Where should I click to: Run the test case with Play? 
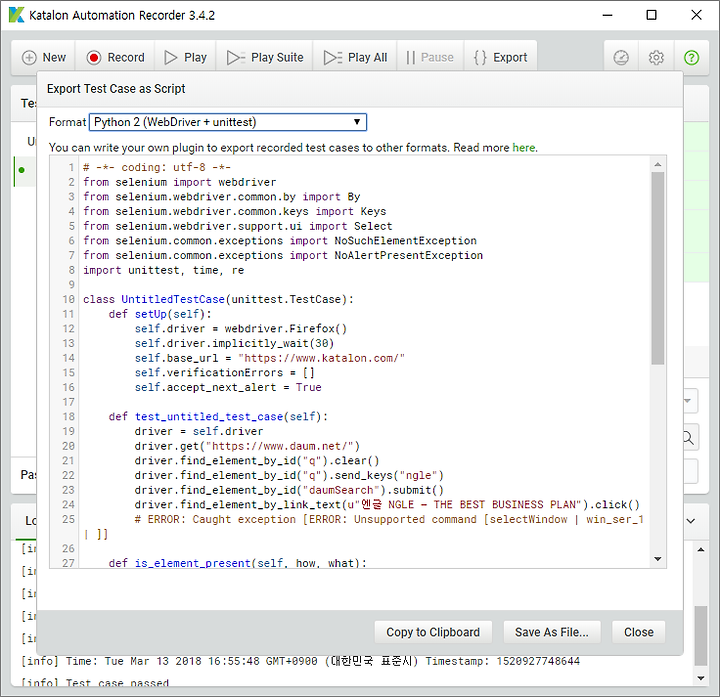(186, 57)
